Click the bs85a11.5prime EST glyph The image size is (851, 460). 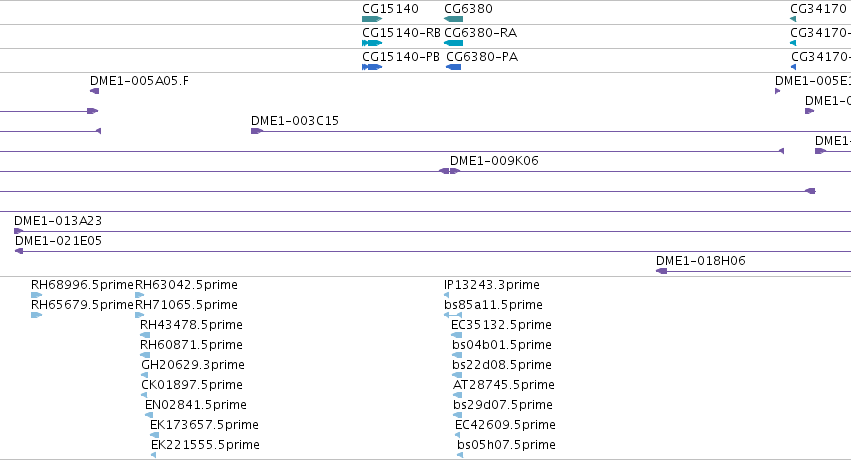coord(453,315)
